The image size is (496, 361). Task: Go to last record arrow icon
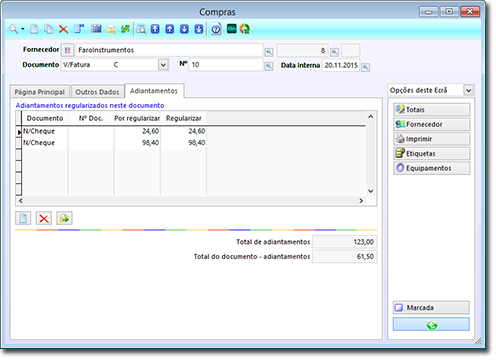[x=199, y=29]
